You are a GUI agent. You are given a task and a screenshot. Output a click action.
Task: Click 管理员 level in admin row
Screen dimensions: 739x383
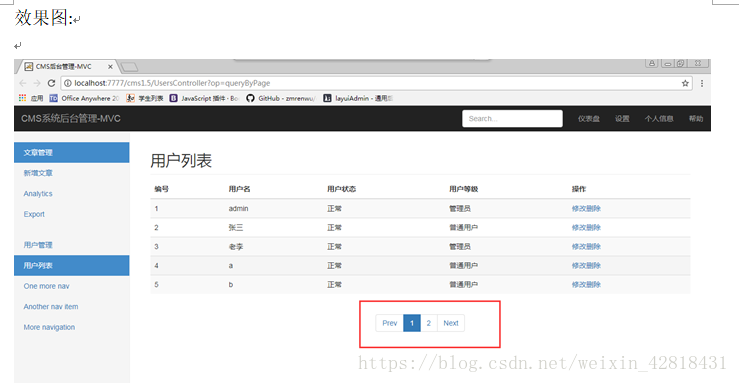[460, 209]
